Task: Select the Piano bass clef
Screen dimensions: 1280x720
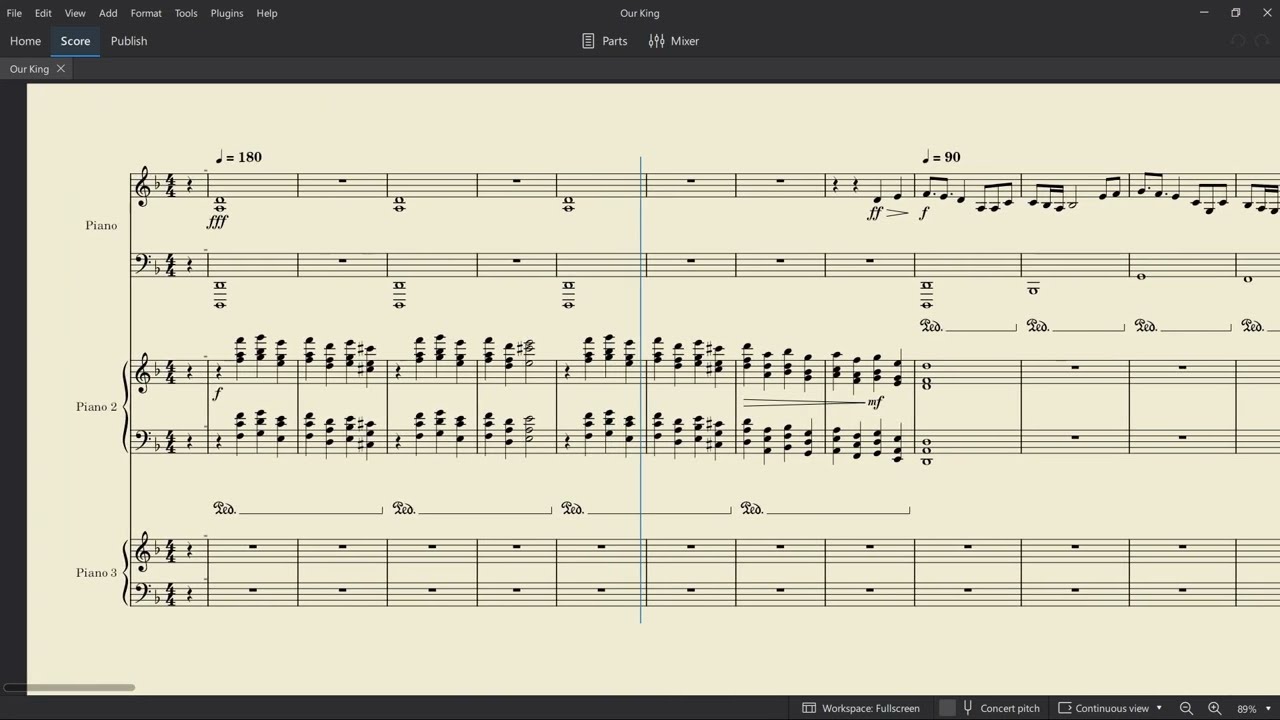Action: point(143,263)
